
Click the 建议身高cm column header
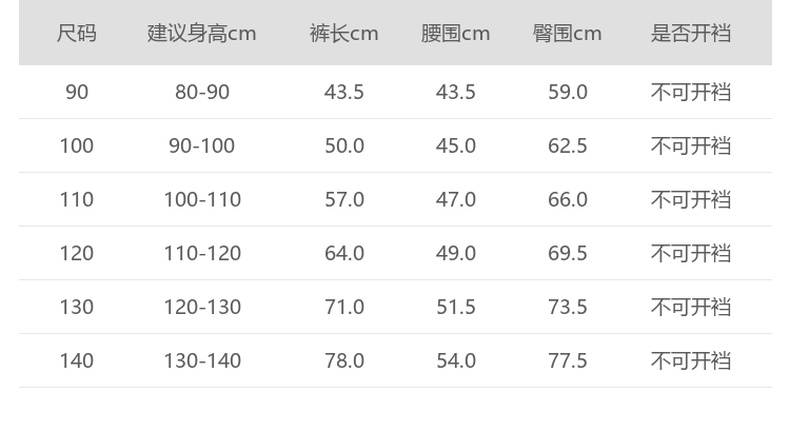click(202, 33)
